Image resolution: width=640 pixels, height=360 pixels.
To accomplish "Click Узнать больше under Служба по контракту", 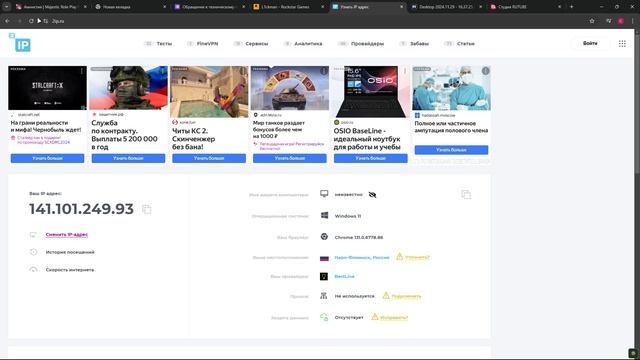I will coord(128,158).
